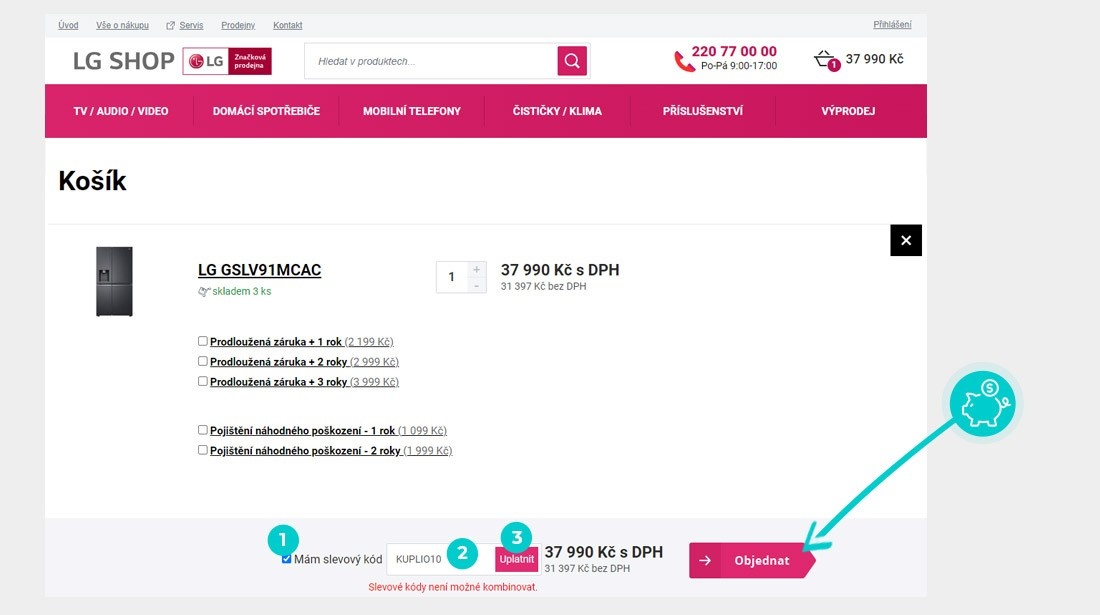Screen dimensions: 1100x615
Task: Check Pojištění náhodného poškození - 2 roky
Action: [203, 450]
